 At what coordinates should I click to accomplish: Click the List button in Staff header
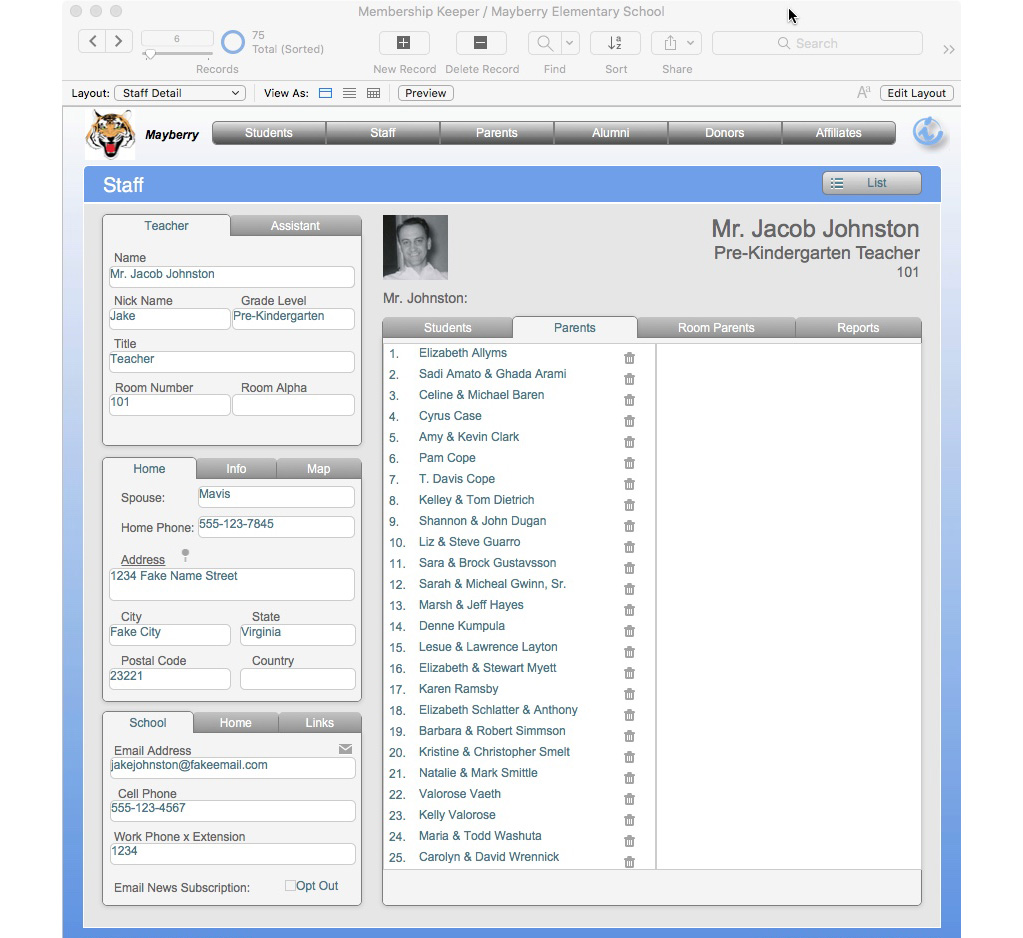(872, 183)
